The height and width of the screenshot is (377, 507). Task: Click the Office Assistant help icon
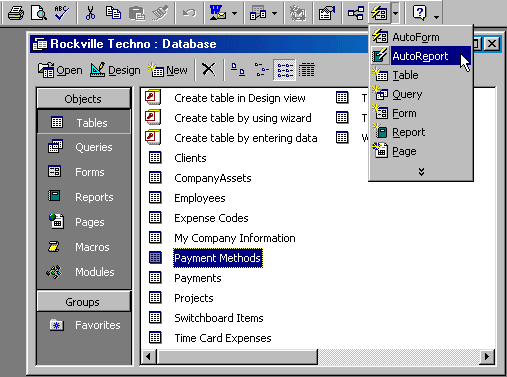coord(420,14)
